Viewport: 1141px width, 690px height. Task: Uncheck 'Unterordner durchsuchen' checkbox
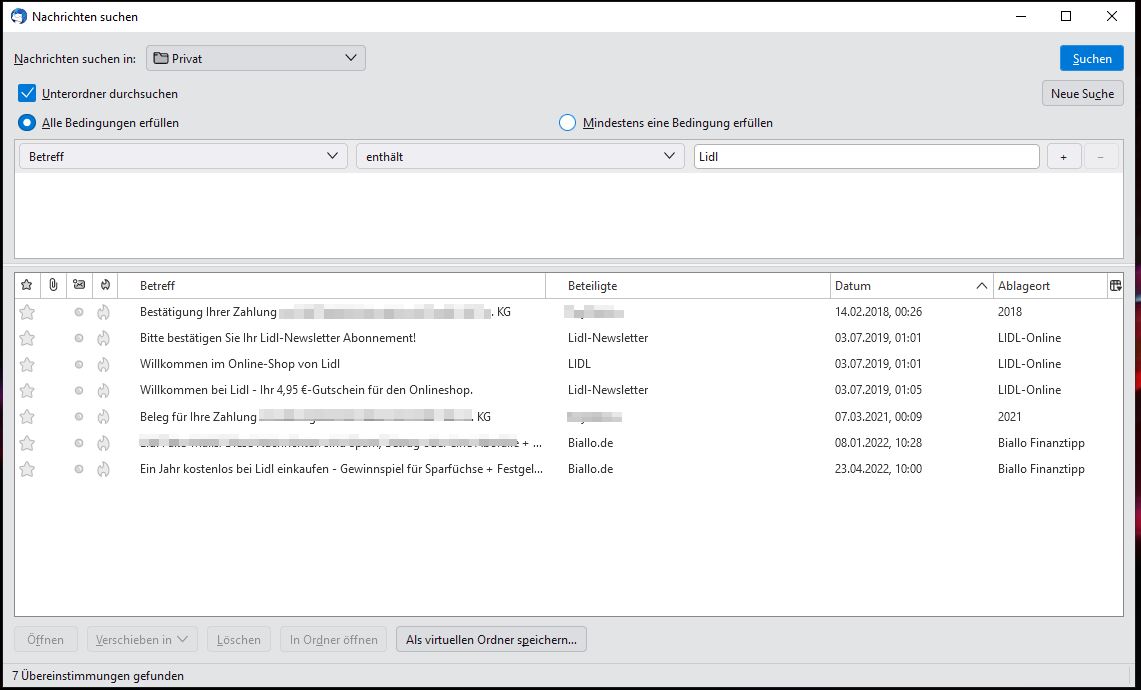click(x=27, y=94)
